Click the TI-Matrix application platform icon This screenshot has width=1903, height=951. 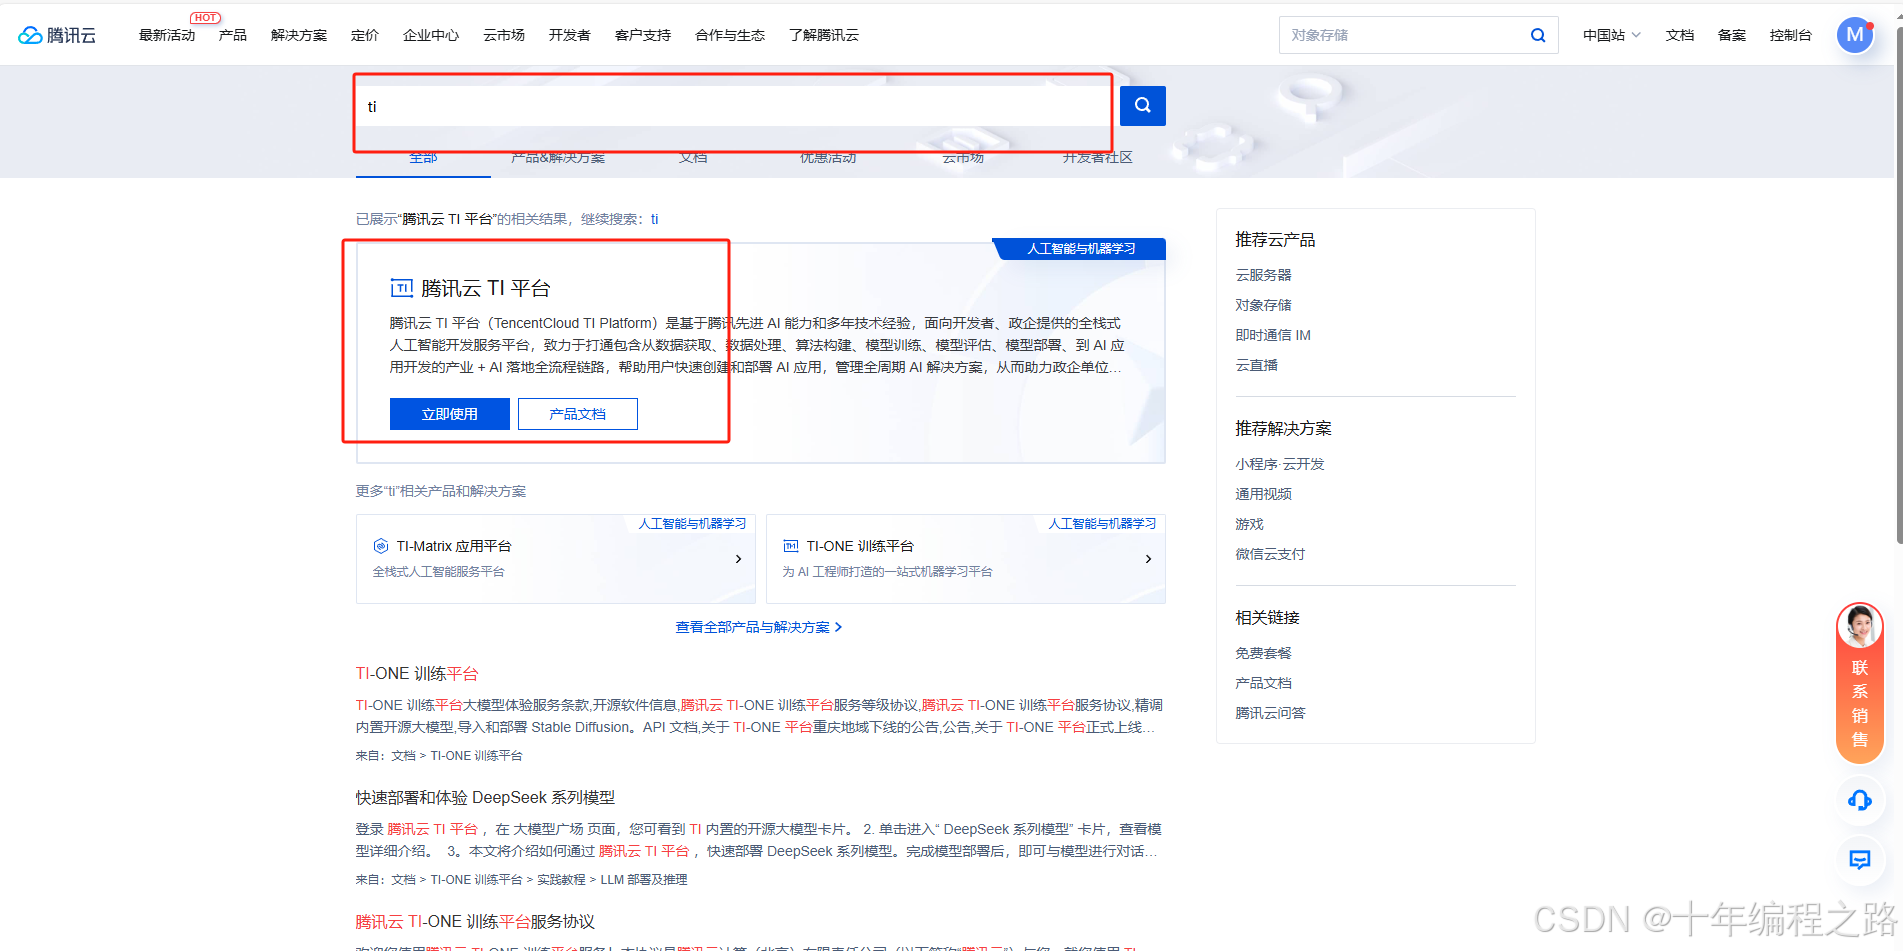tap(381, 546)
